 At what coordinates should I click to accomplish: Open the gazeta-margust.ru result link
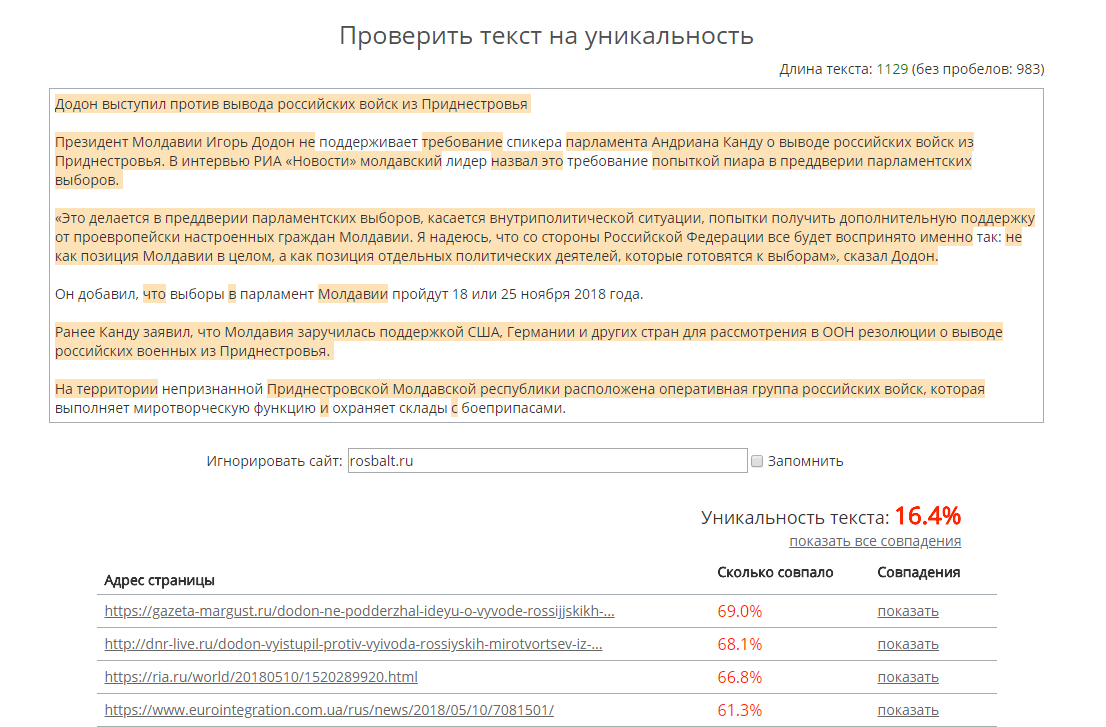point(359,611)
